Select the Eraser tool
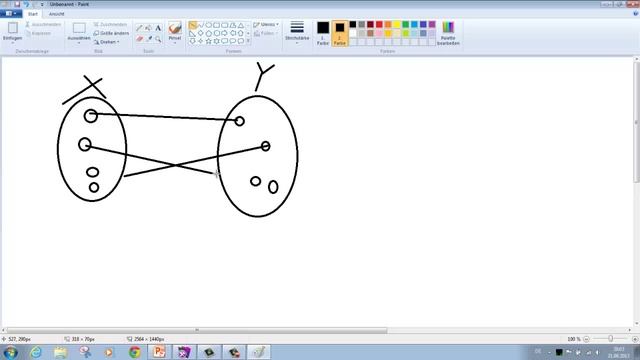 click(x=140, y=39)
